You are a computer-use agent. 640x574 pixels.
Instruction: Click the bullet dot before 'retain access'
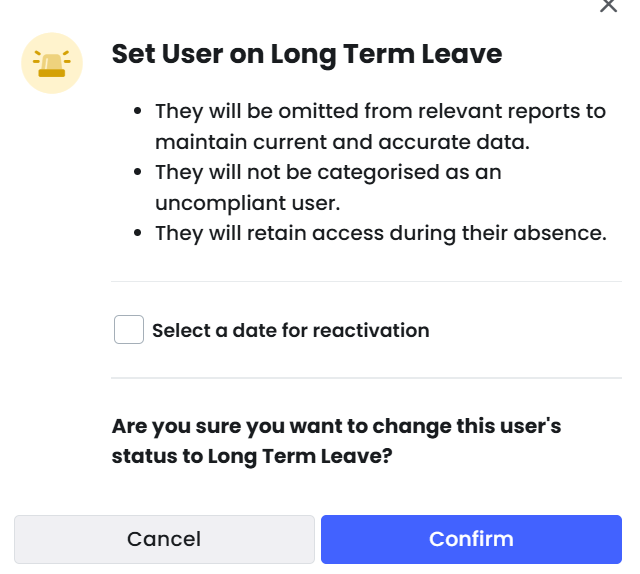(138, 233)
